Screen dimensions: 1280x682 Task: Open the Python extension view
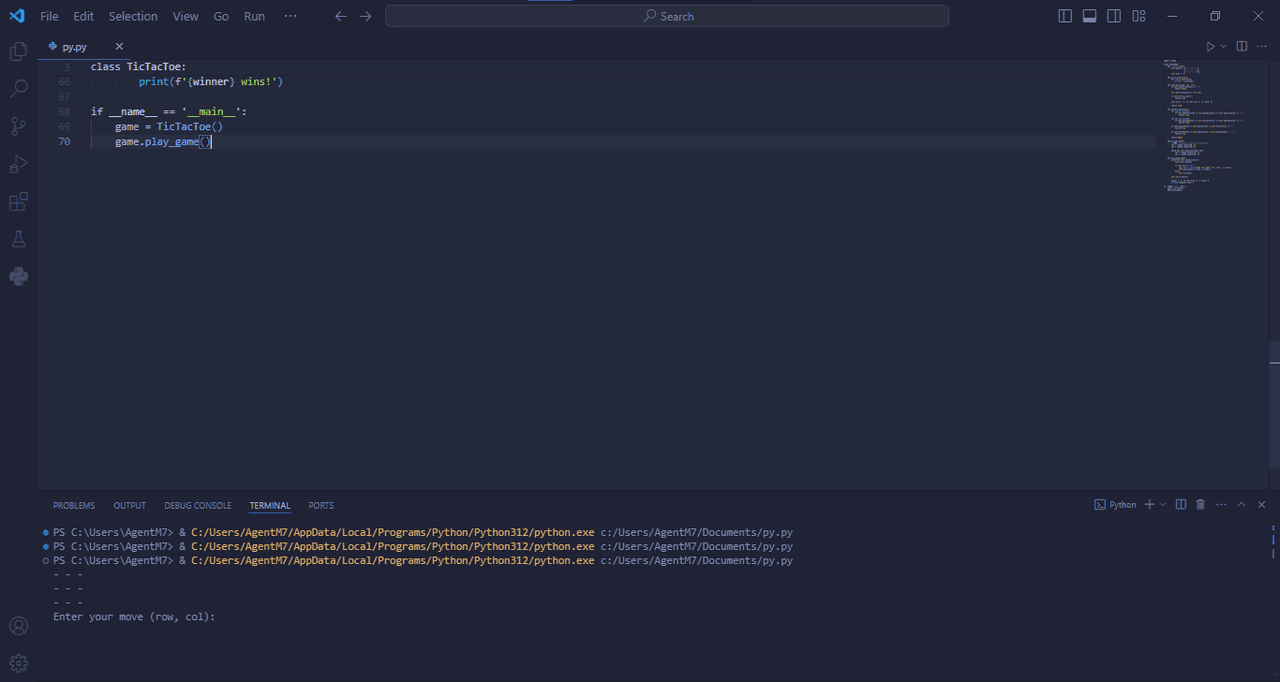click(x=18, y=277)
